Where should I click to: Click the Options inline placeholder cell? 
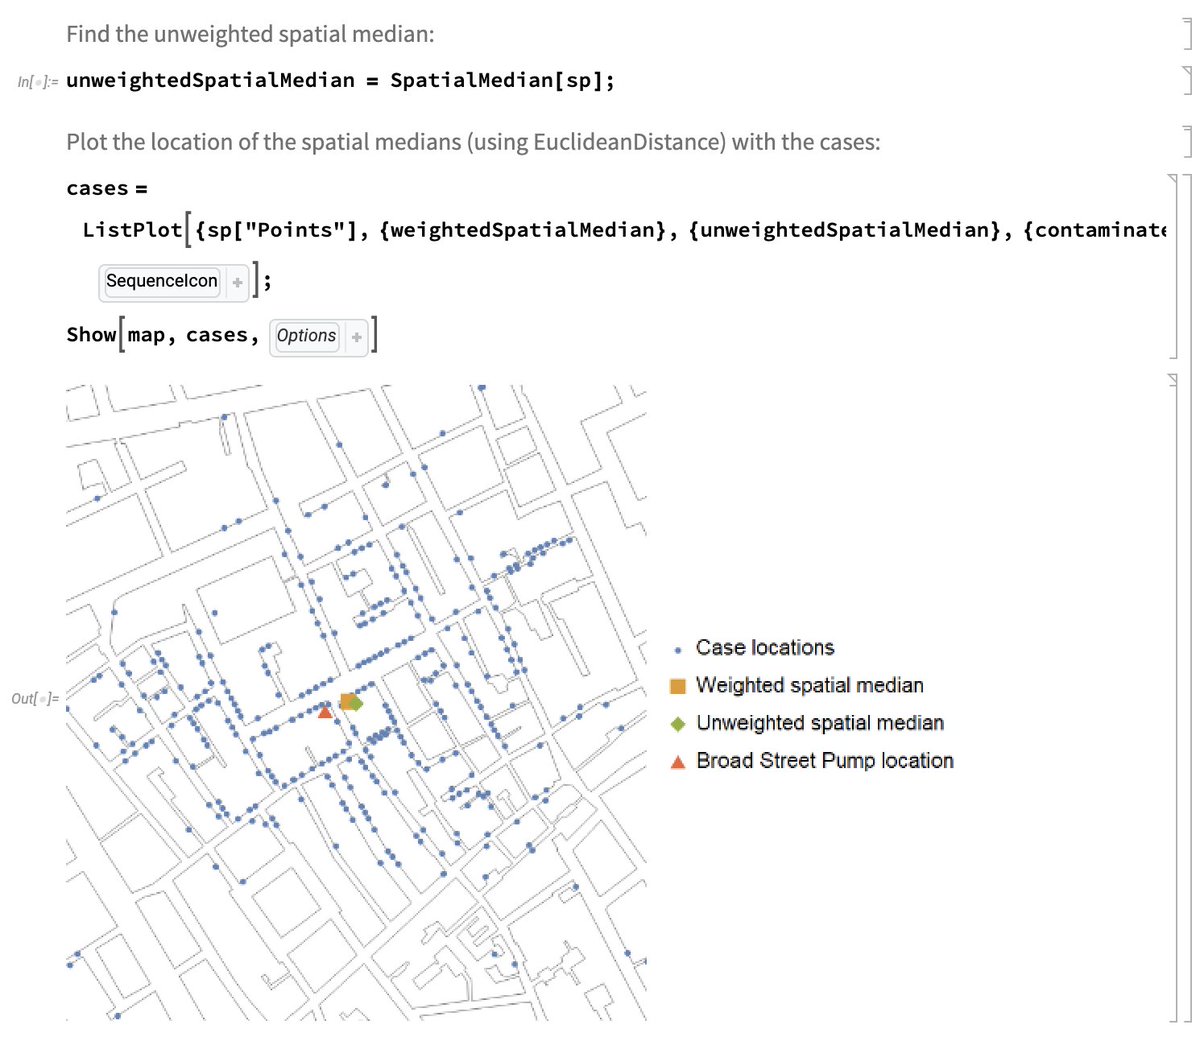(306, 335)
